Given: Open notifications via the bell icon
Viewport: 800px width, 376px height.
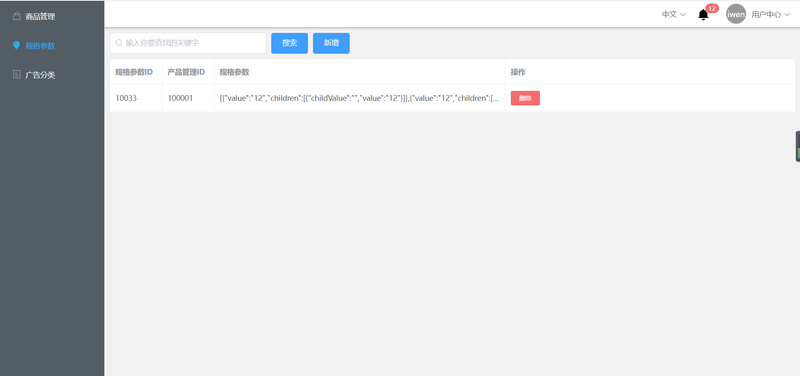Looking at the screenshot, I should coord(703,15).
